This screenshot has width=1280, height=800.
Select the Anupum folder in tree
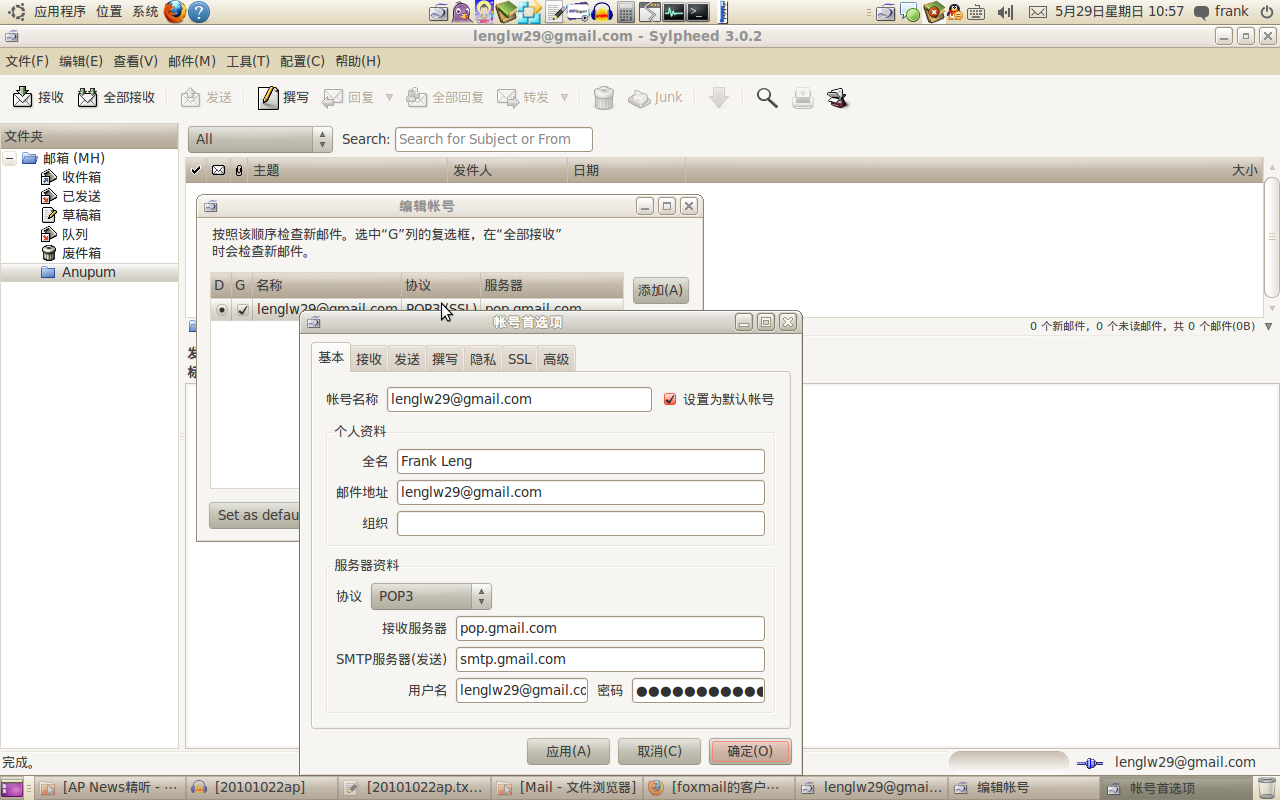tap(89, 272)
